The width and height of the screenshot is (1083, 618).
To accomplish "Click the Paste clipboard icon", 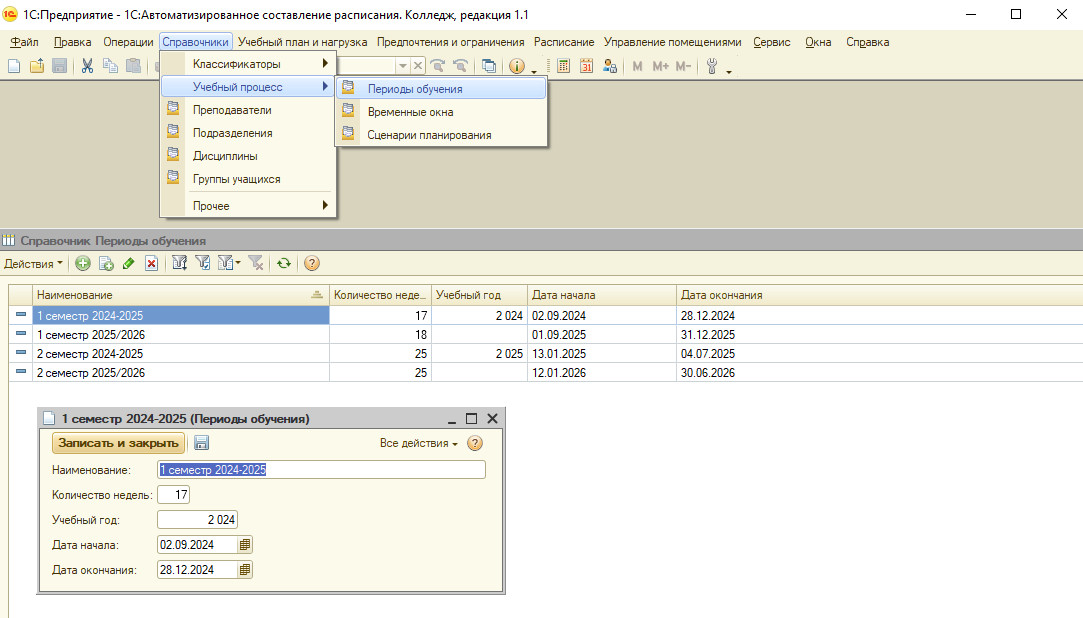I will (x=133, y=66).
